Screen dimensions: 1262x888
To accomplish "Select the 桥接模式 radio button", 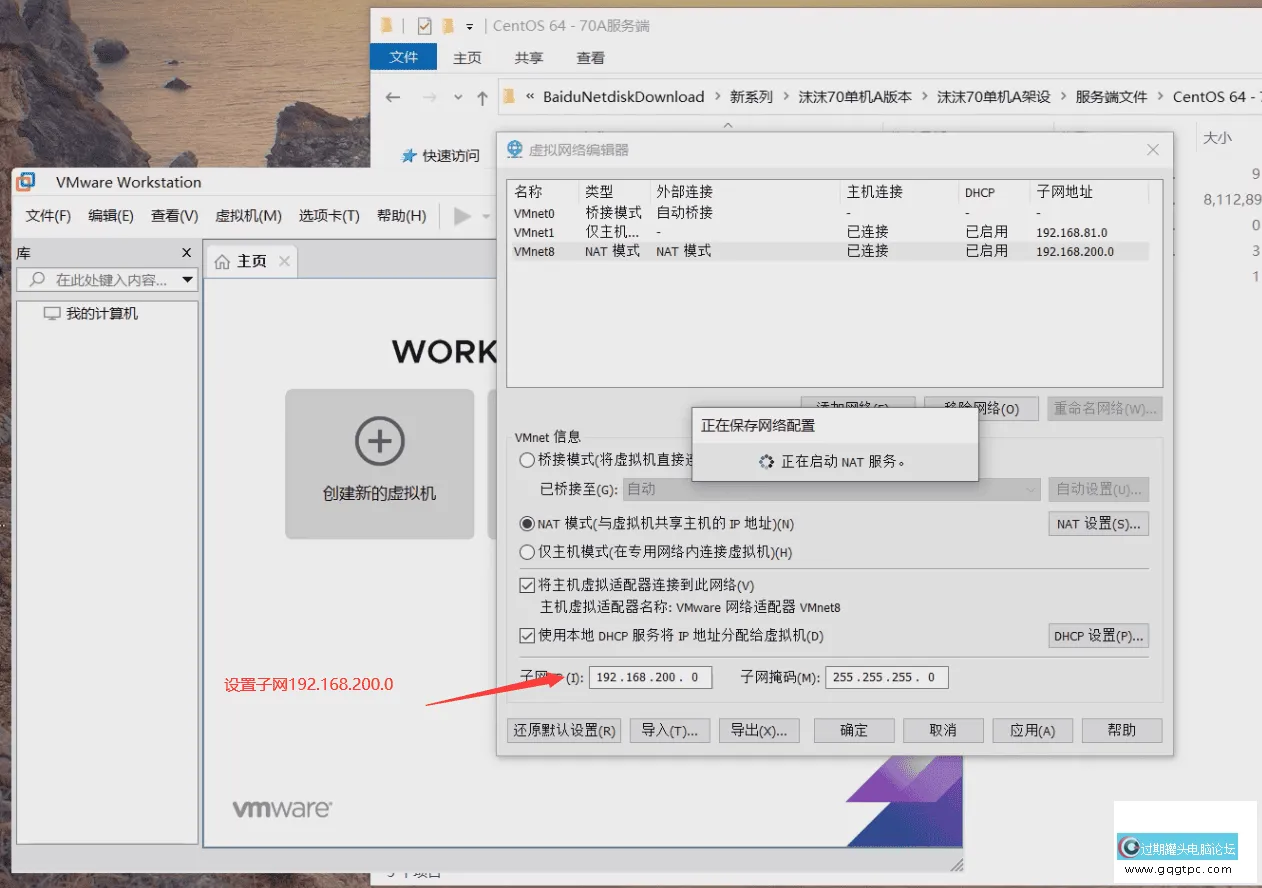I will tap(527, 461).
